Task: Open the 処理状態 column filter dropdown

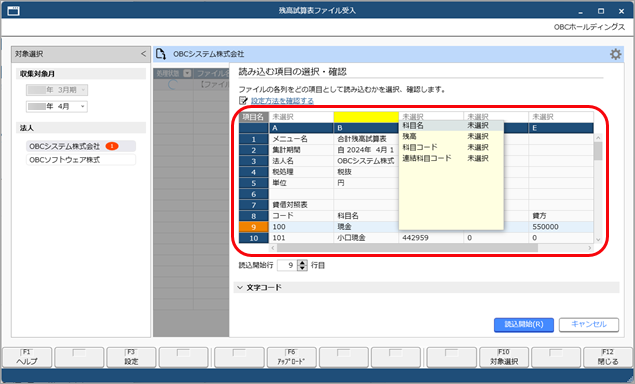Action: tap(187, 73)
